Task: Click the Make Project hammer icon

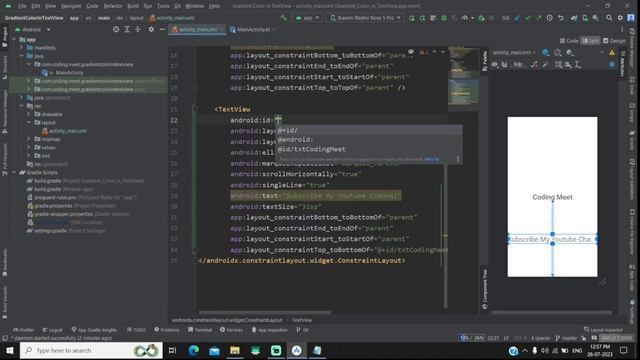Action: [x=283, y=18]
